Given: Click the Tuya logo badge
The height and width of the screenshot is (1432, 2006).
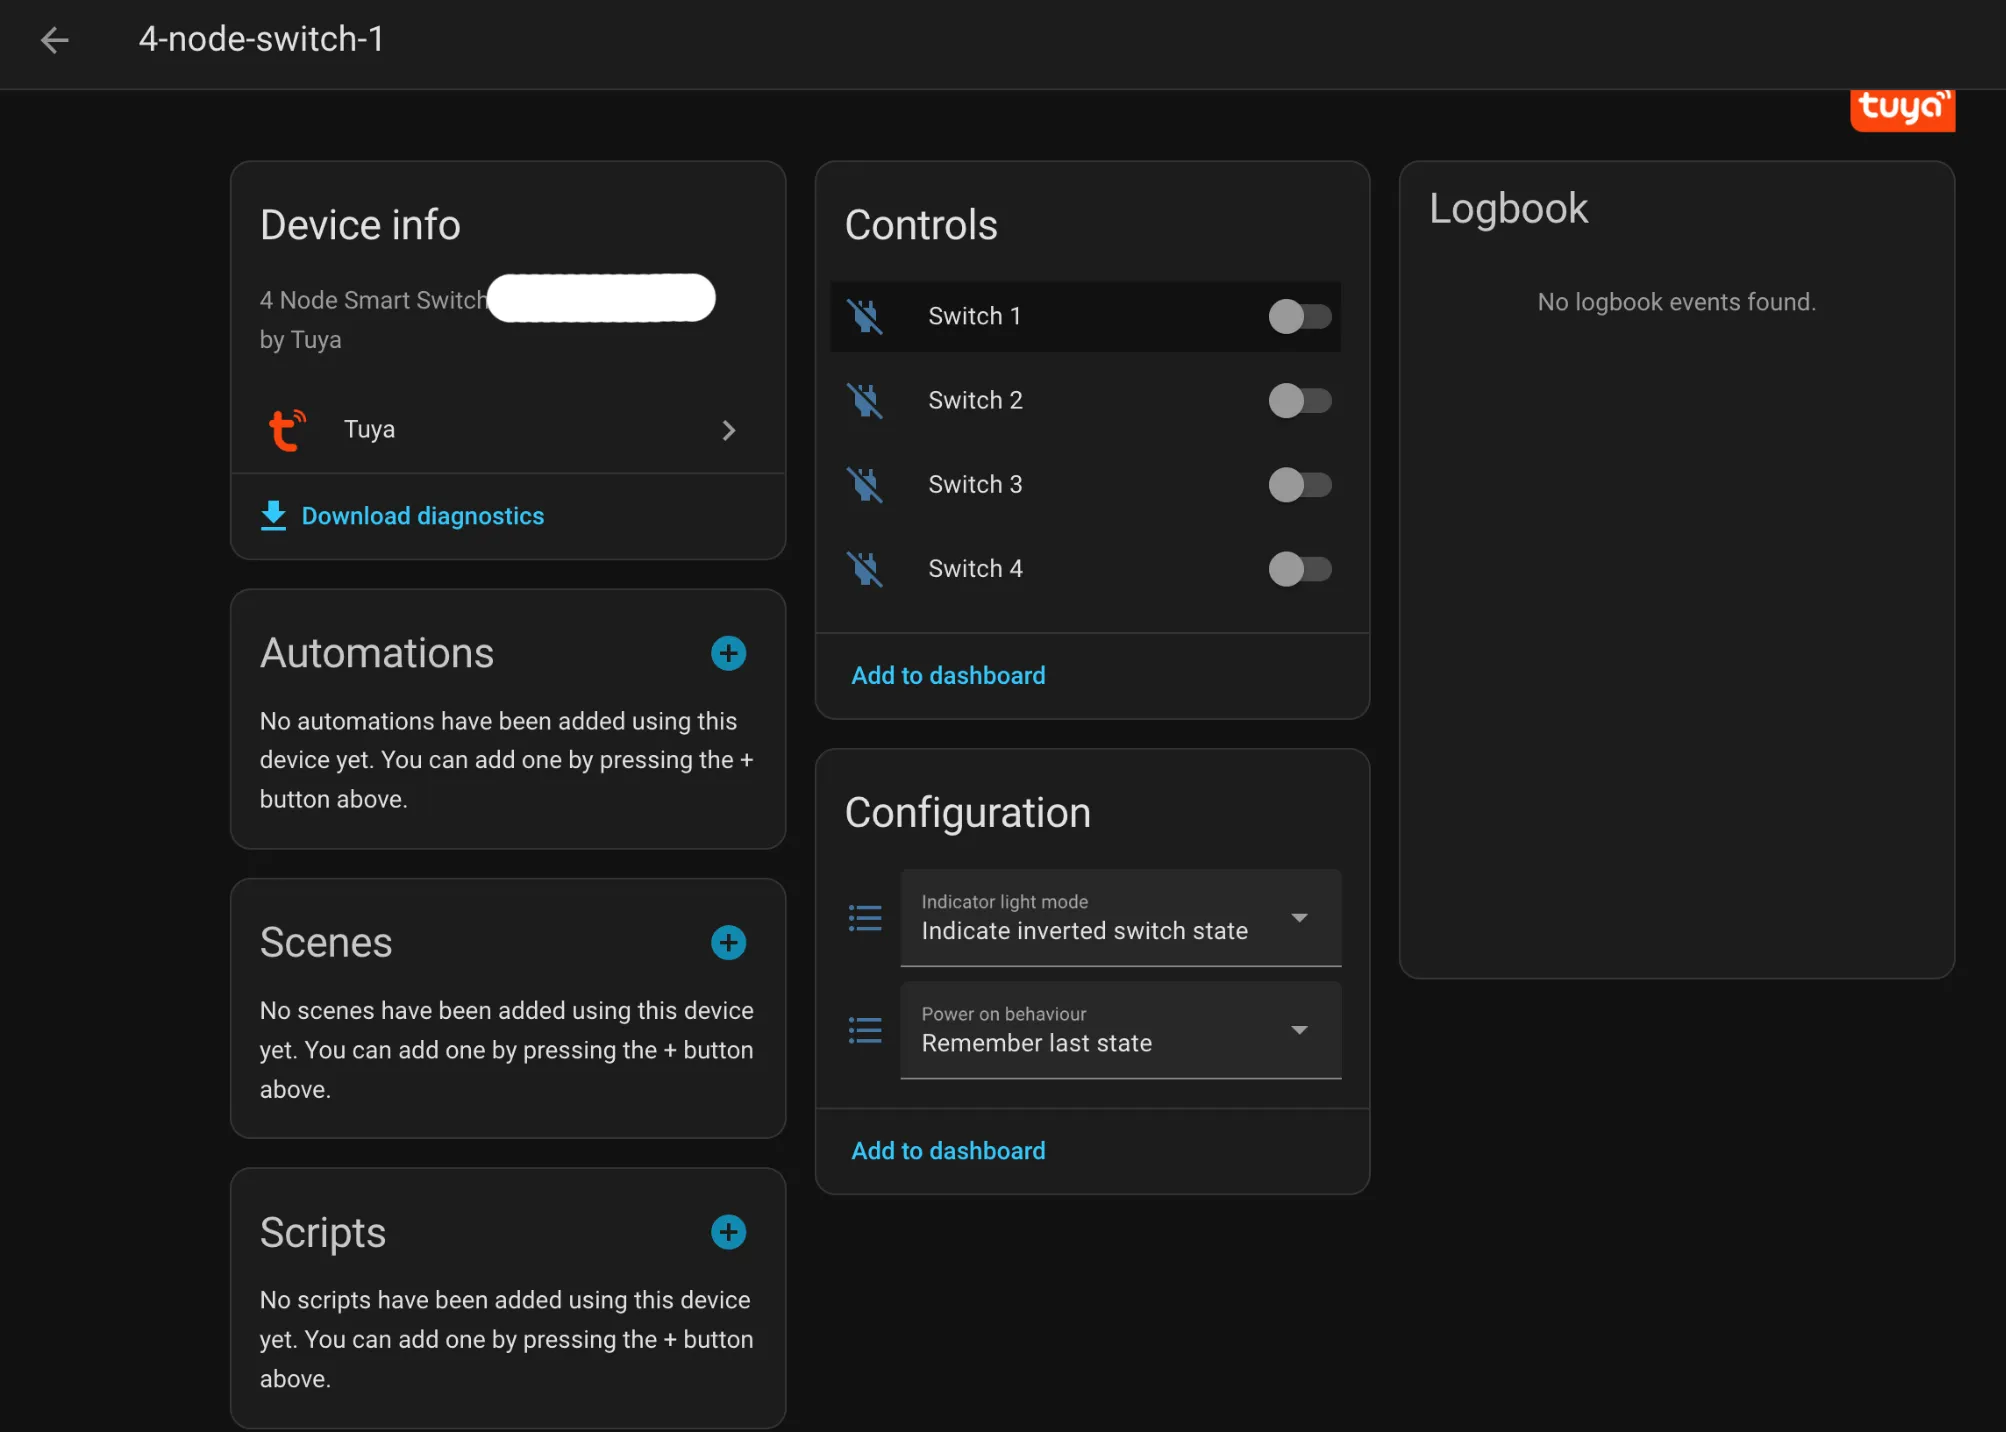Looking at the screenshot, I should point(1901,108).
